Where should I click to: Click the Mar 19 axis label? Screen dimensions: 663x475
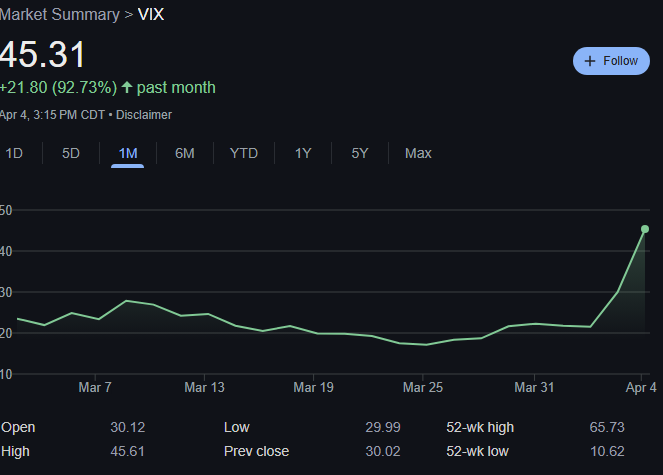pos(313,387)
